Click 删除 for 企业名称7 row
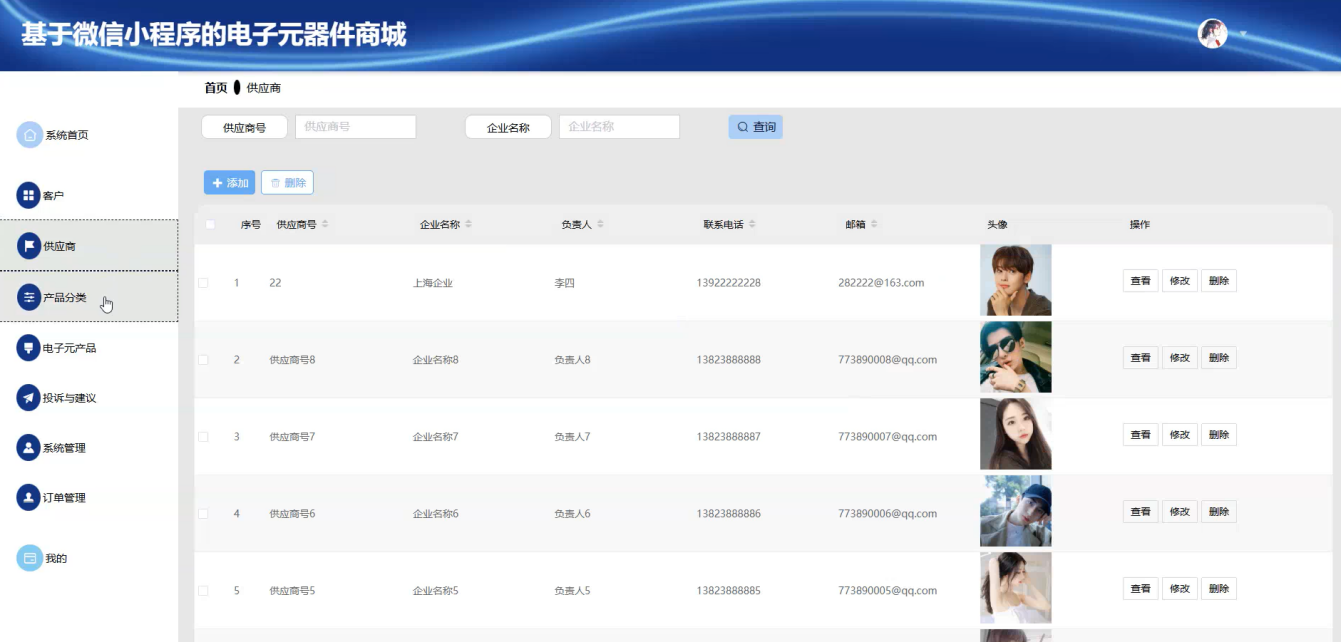Screen dimensions: 1341x642 (1218, 435)
